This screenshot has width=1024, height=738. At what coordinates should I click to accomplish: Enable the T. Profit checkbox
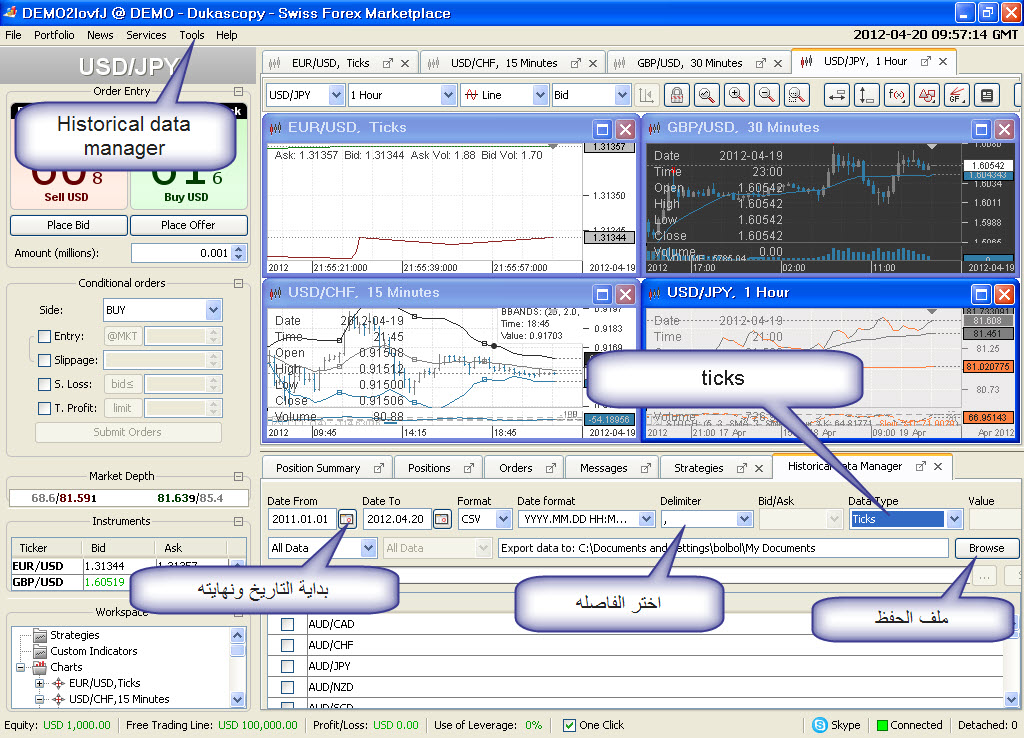coord(44,408)
